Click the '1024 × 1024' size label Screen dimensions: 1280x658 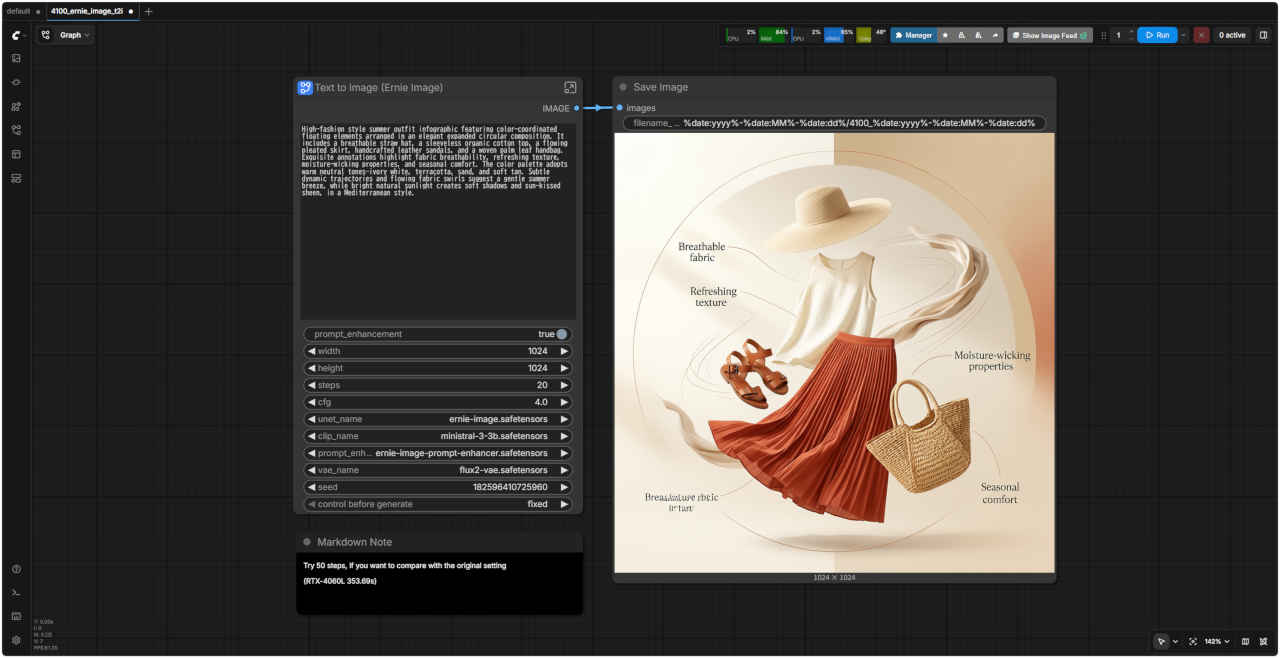tap(834, 577)
